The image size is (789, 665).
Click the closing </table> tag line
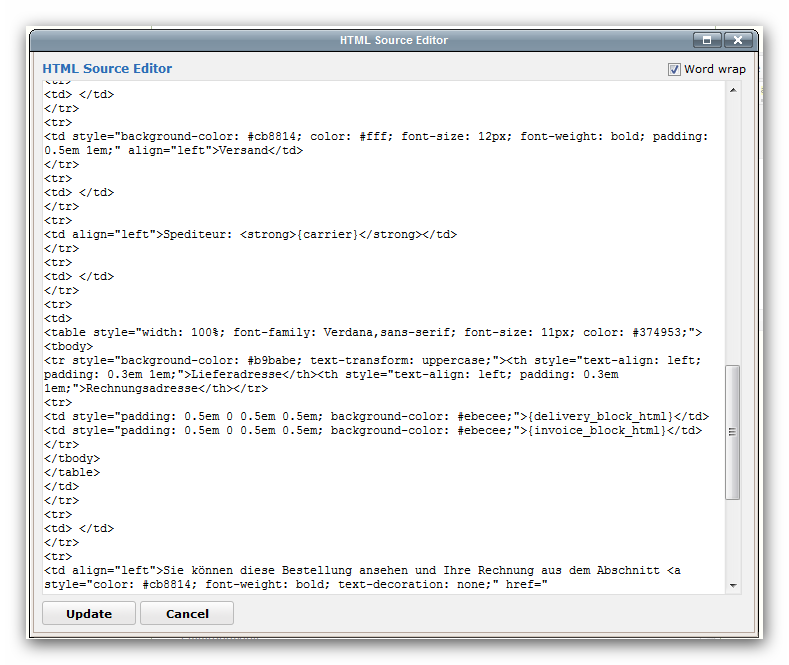point(72,473)
